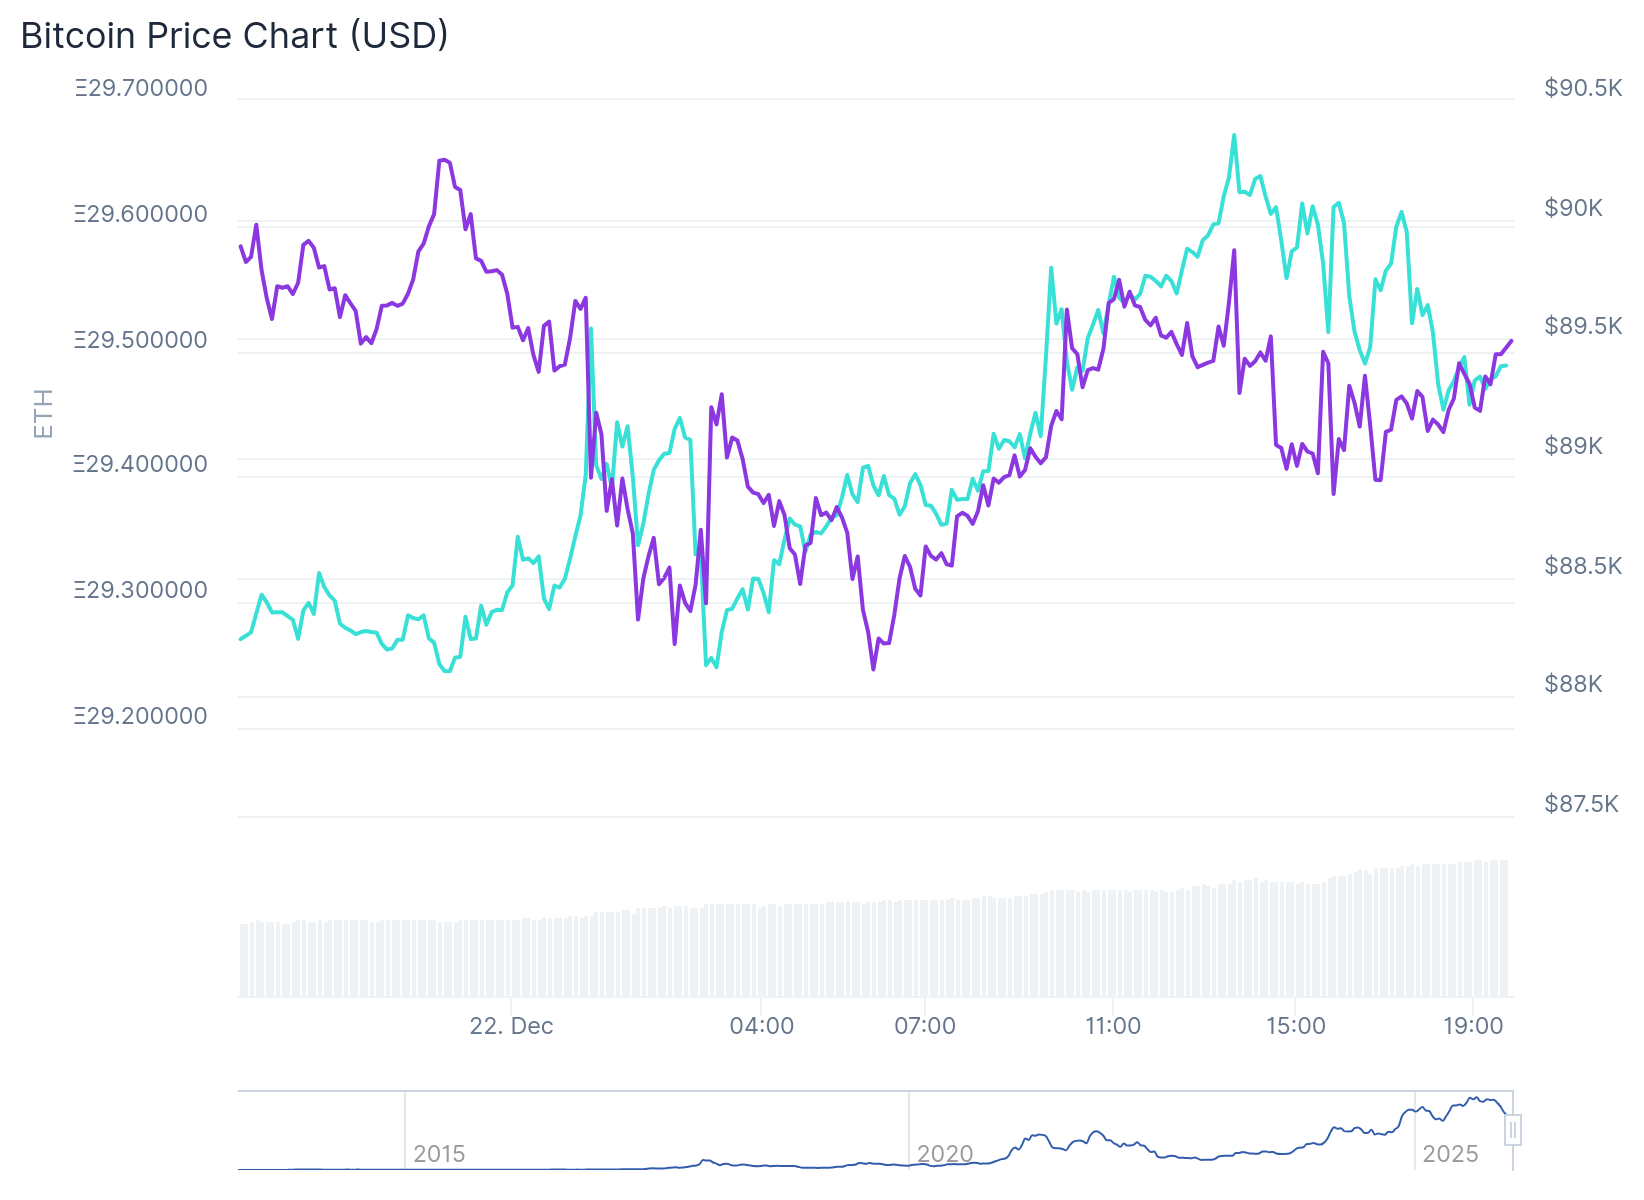This screenshot has width=1644, height=1200.
Task: Click the 2015 marker in the navigator
Action: (x=439, y=1154)
